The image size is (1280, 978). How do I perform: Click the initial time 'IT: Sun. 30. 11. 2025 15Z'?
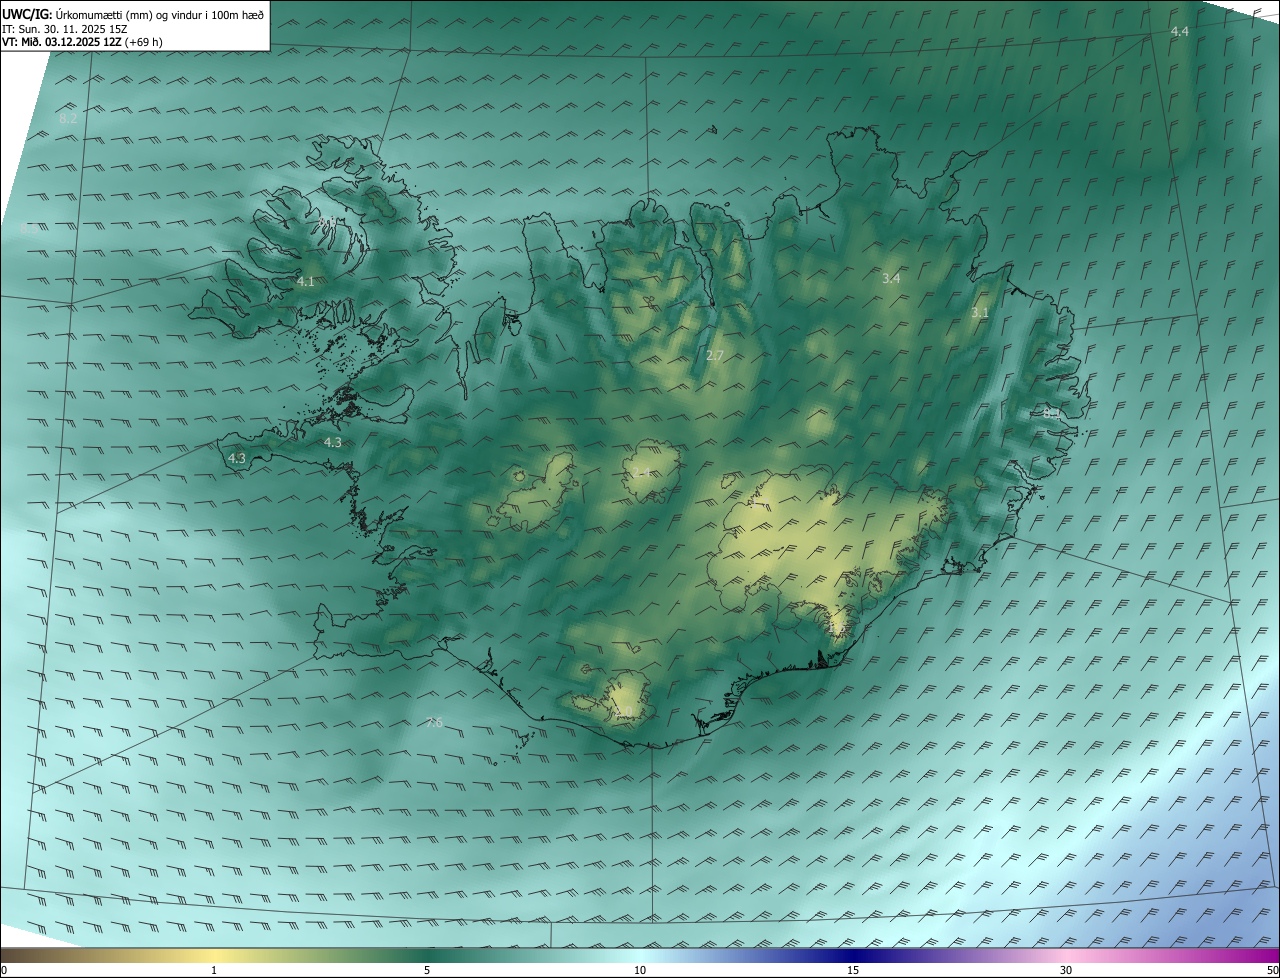(64, 29)
